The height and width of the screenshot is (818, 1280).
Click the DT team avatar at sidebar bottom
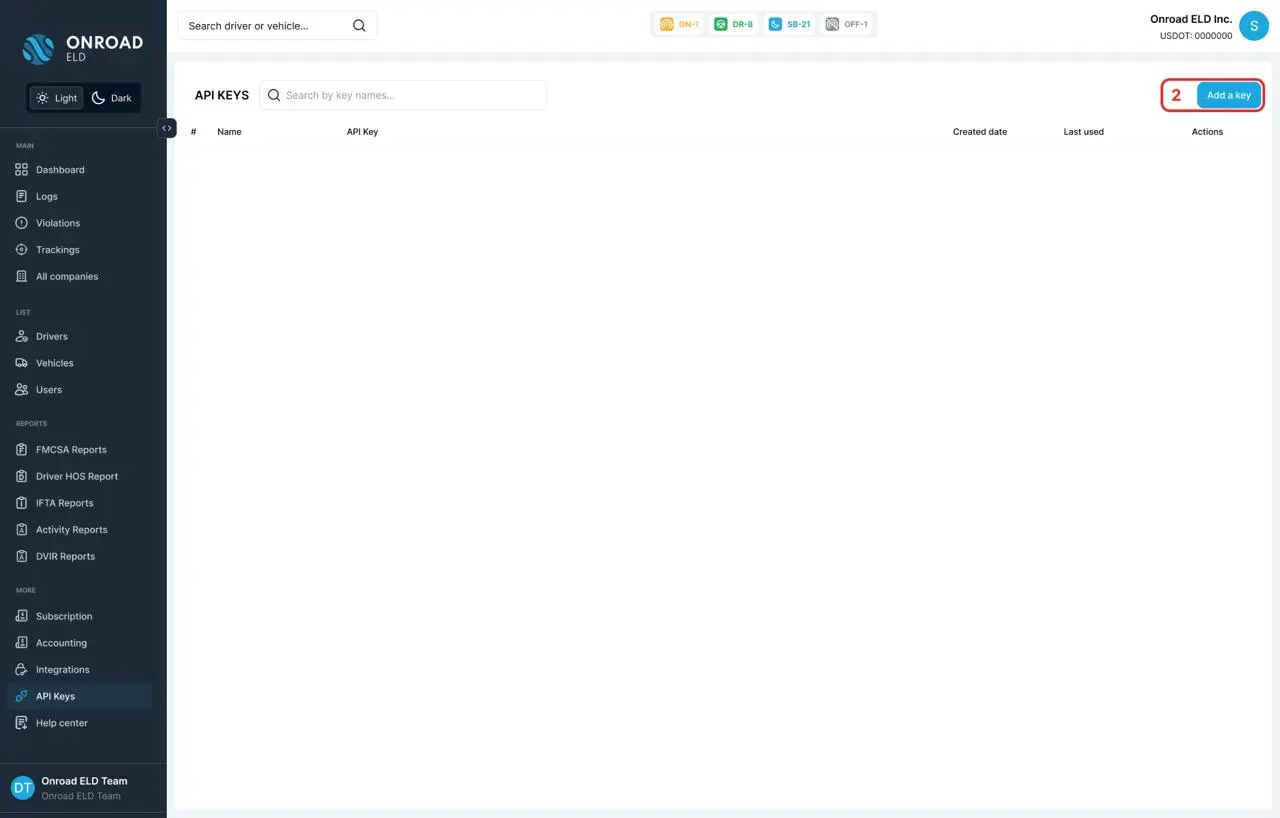click(23, 788)
